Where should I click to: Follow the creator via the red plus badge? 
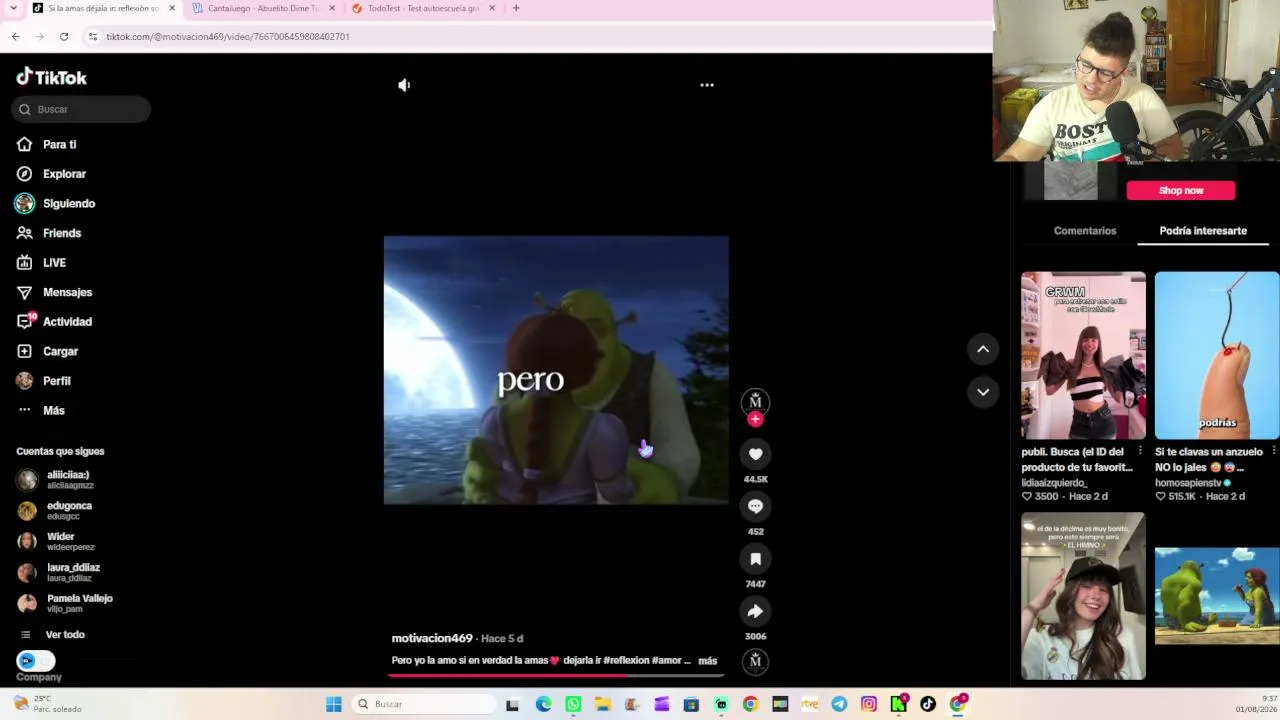[755, 420]
